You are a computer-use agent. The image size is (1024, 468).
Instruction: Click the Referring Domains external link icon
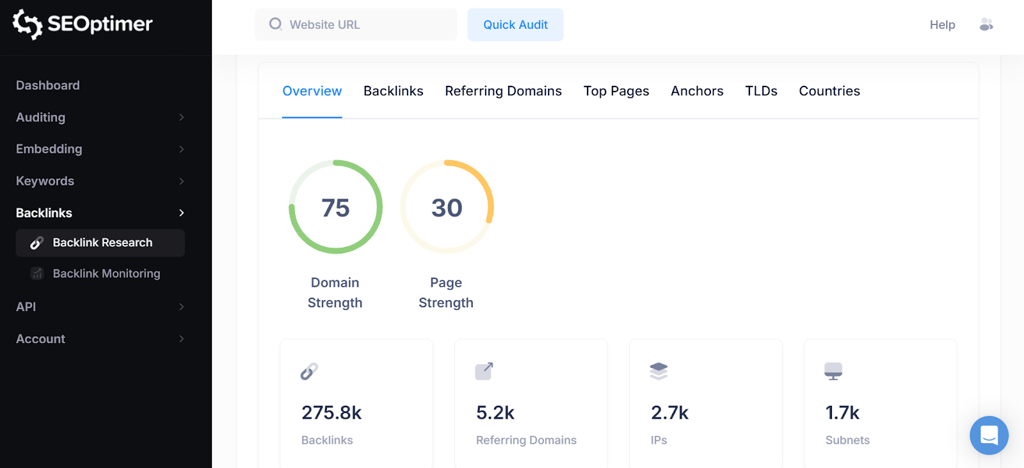(x=484, y=371)
